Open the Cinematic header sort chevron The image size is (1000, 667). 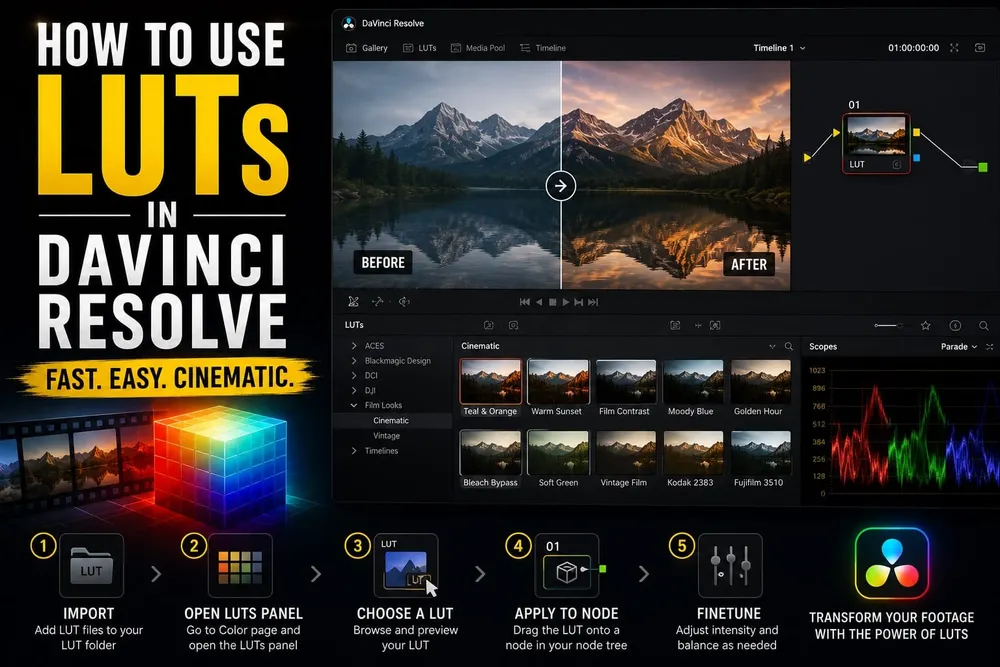(x=772, y=346)
